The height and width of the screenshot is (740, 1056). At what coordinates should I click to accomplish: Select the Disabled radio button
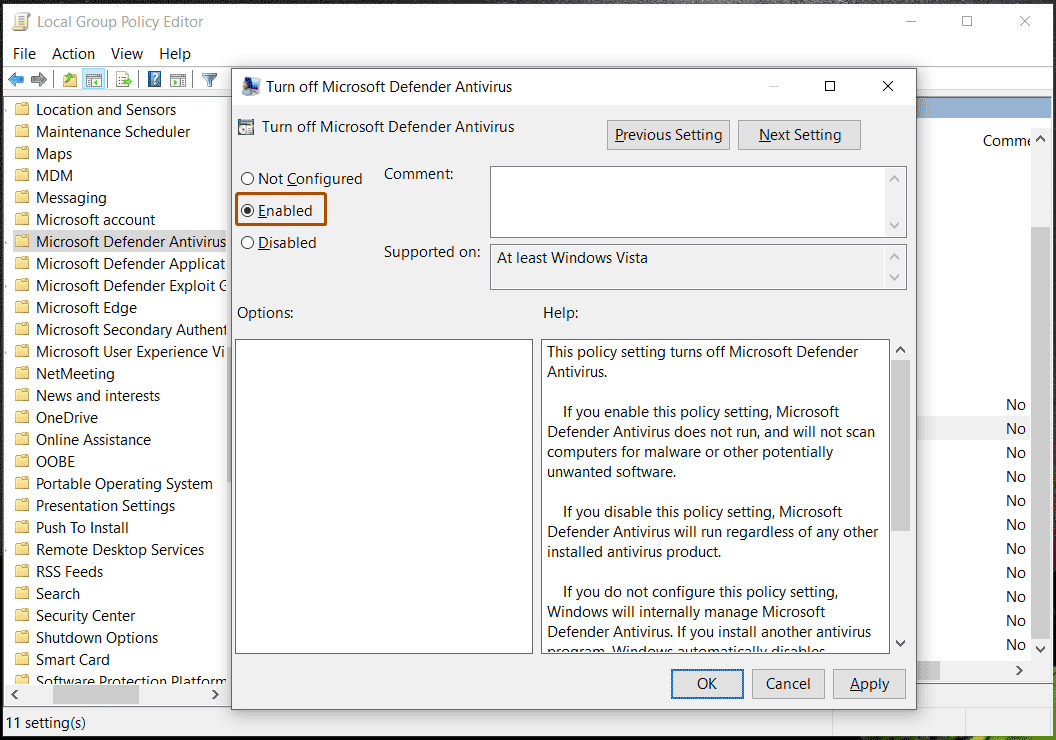[x=247, y=242]
